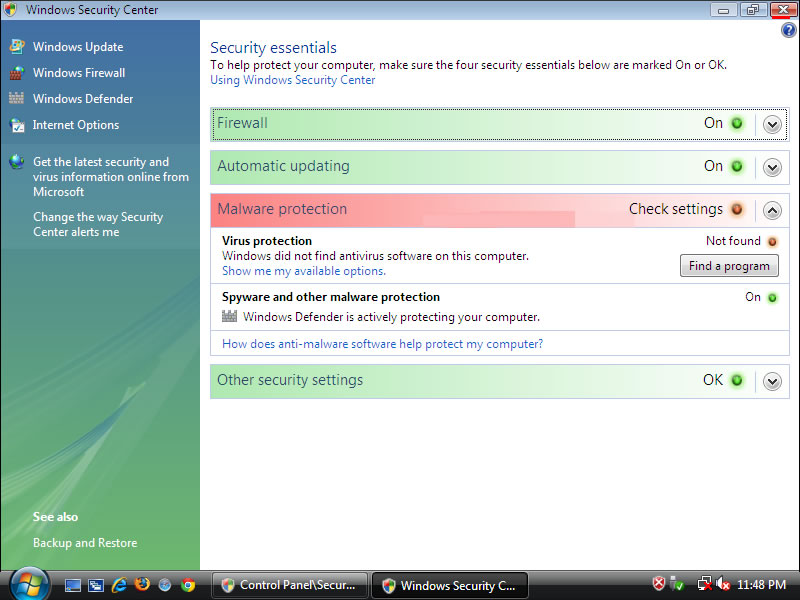Viewport: 800px width, 600px height.
Task: Click the Windows Defender sidebar icon
Action: pos(16,99)
